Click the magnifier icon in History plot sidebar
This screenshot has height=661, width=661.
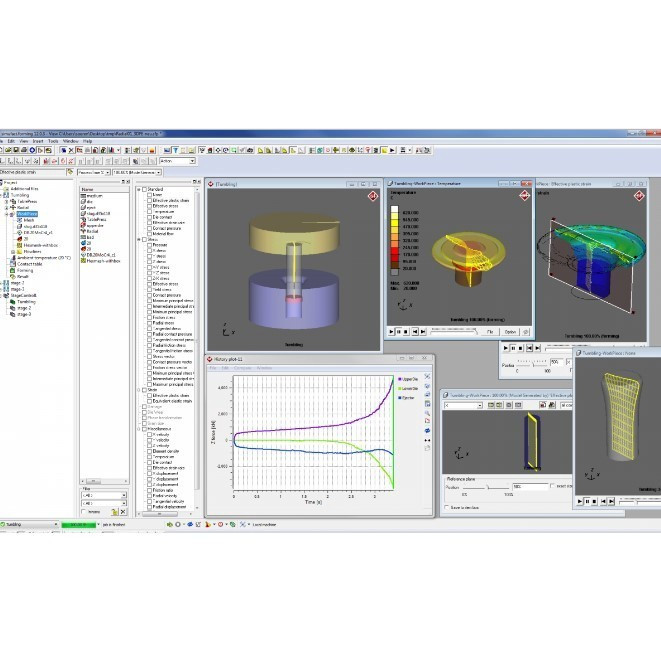click(x=427, y=413)
